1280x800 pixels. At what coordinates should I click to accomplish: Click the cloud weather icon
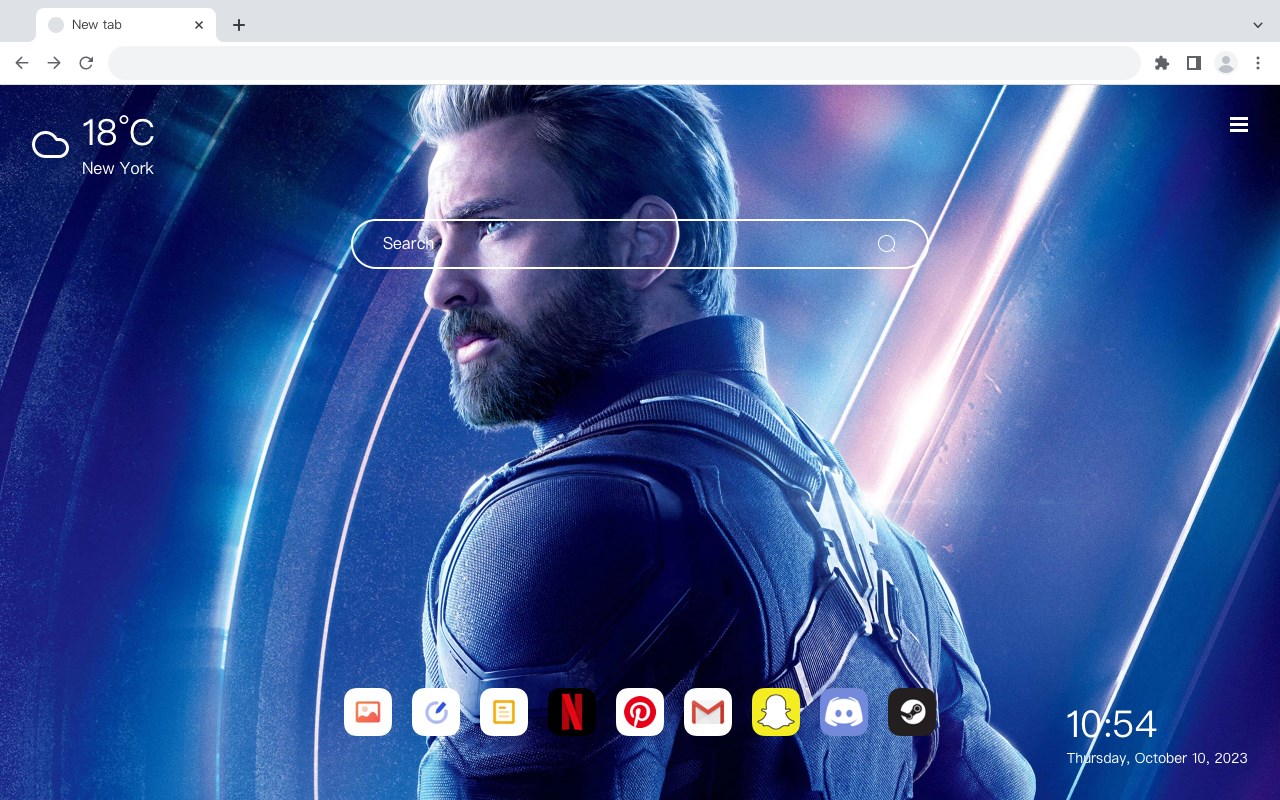point(50,145)
